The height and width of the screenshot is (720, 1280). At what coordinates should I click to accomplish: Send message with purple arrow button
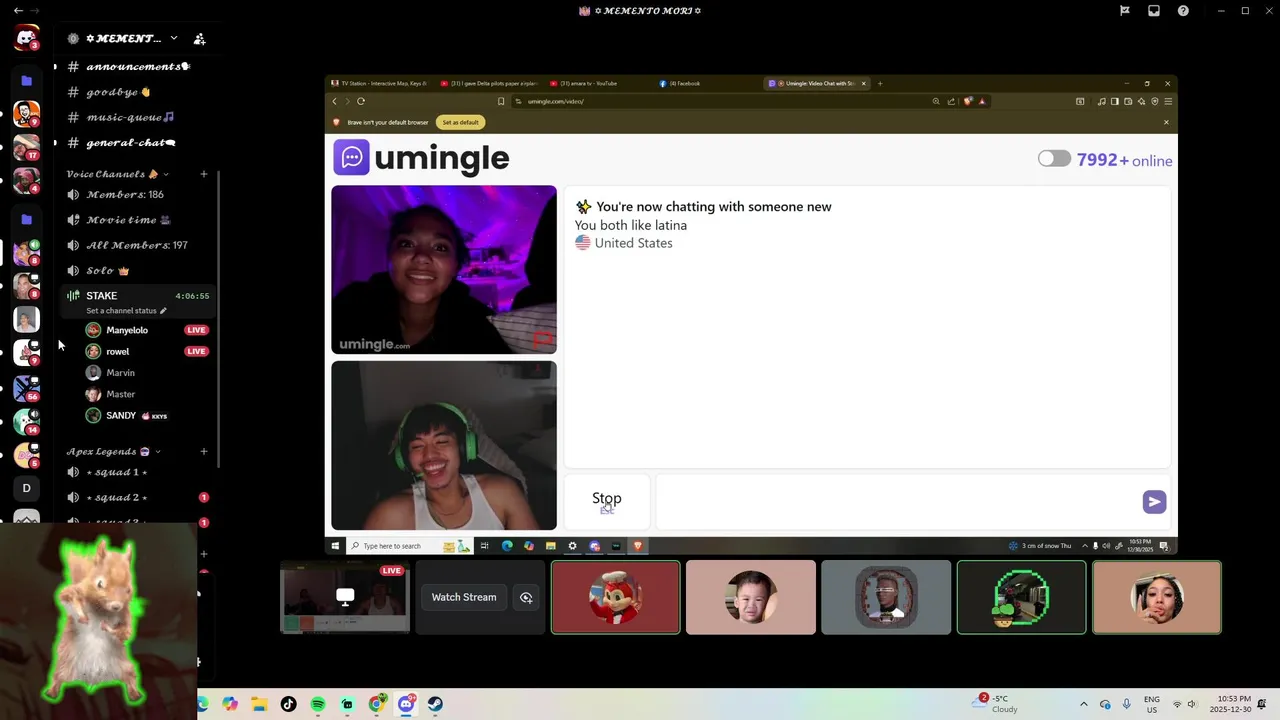1154,502
